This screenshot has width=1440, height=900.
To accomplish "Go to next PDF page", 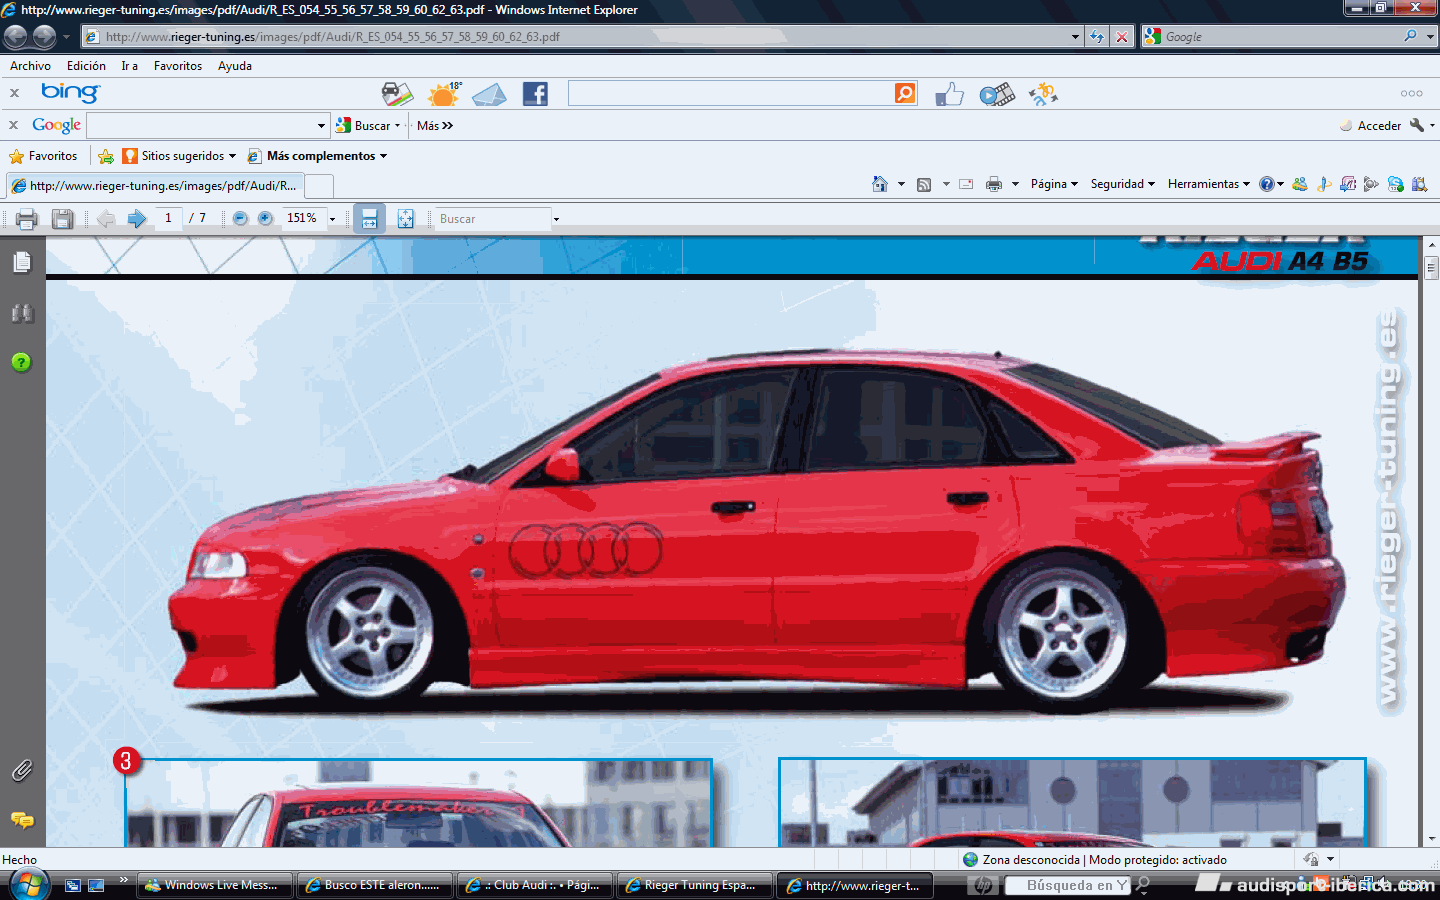I will [137, 219].
